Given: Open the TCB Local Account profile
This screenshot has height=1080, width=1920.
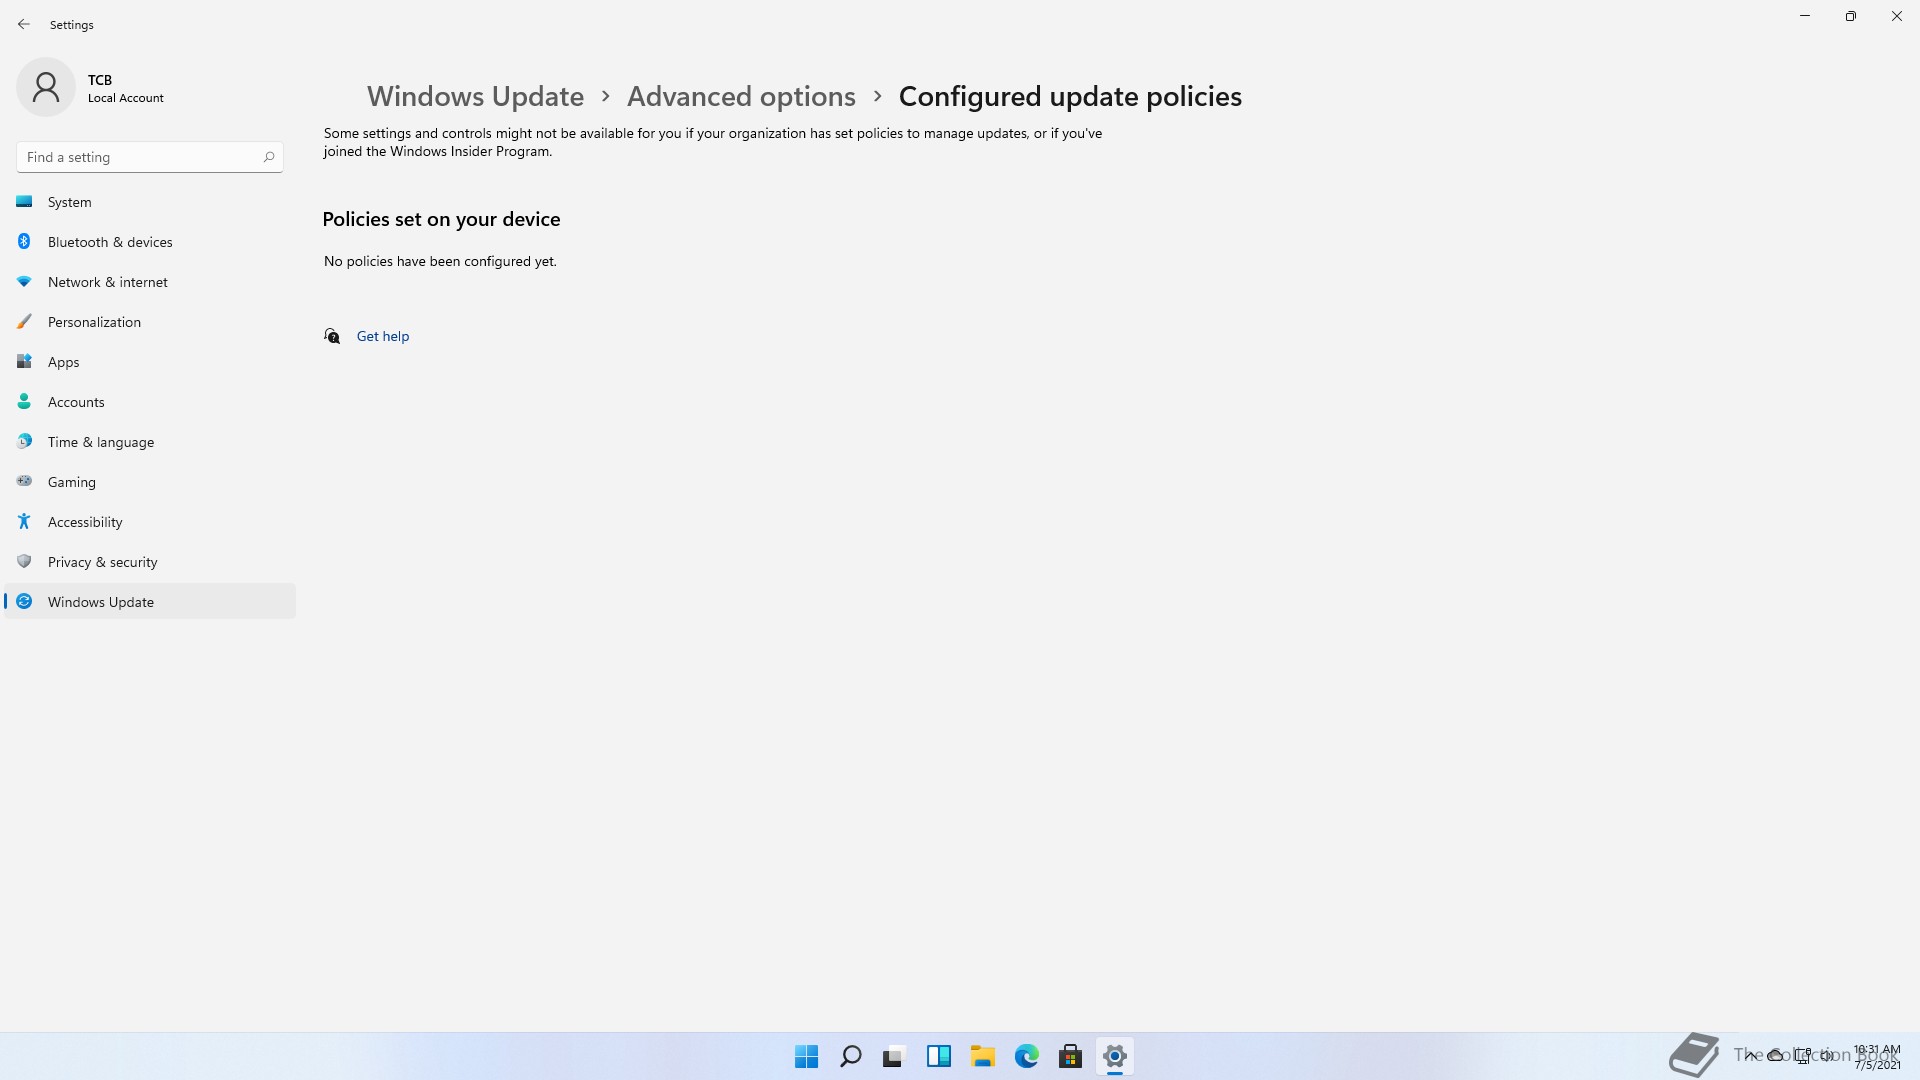Looking at the screenshot, I should pos(90,88).
